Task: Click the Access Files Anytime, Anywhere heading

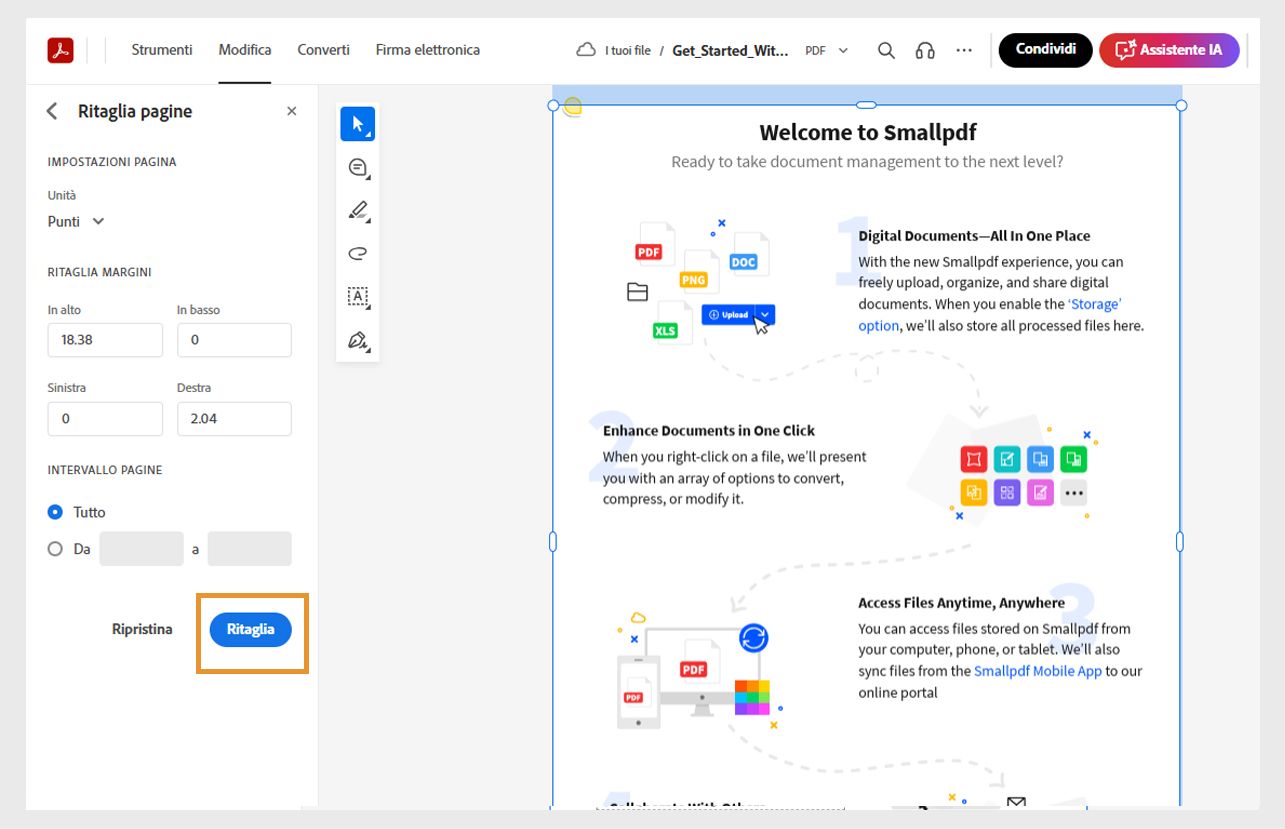Action: 962,603
